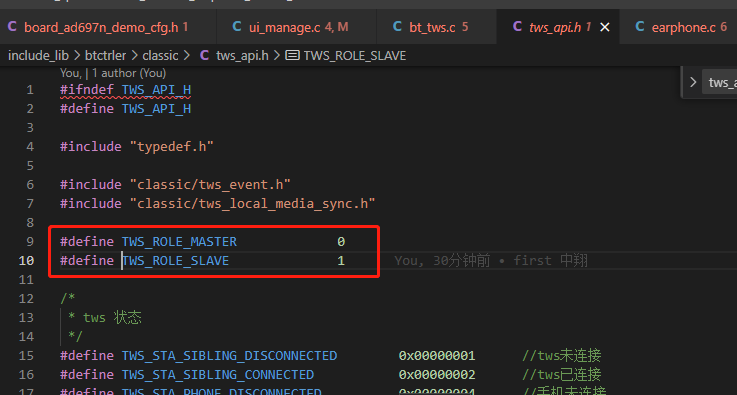The image size is (737, 395).
Task: Click TWS_API_H on the #ifndef line
Action: [157, 90]
